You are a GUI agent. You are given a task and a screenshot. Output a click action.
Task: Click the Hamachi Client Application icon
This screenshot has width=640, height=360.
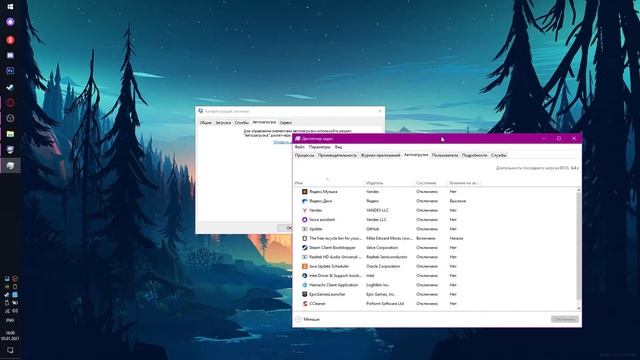[304, 285]
